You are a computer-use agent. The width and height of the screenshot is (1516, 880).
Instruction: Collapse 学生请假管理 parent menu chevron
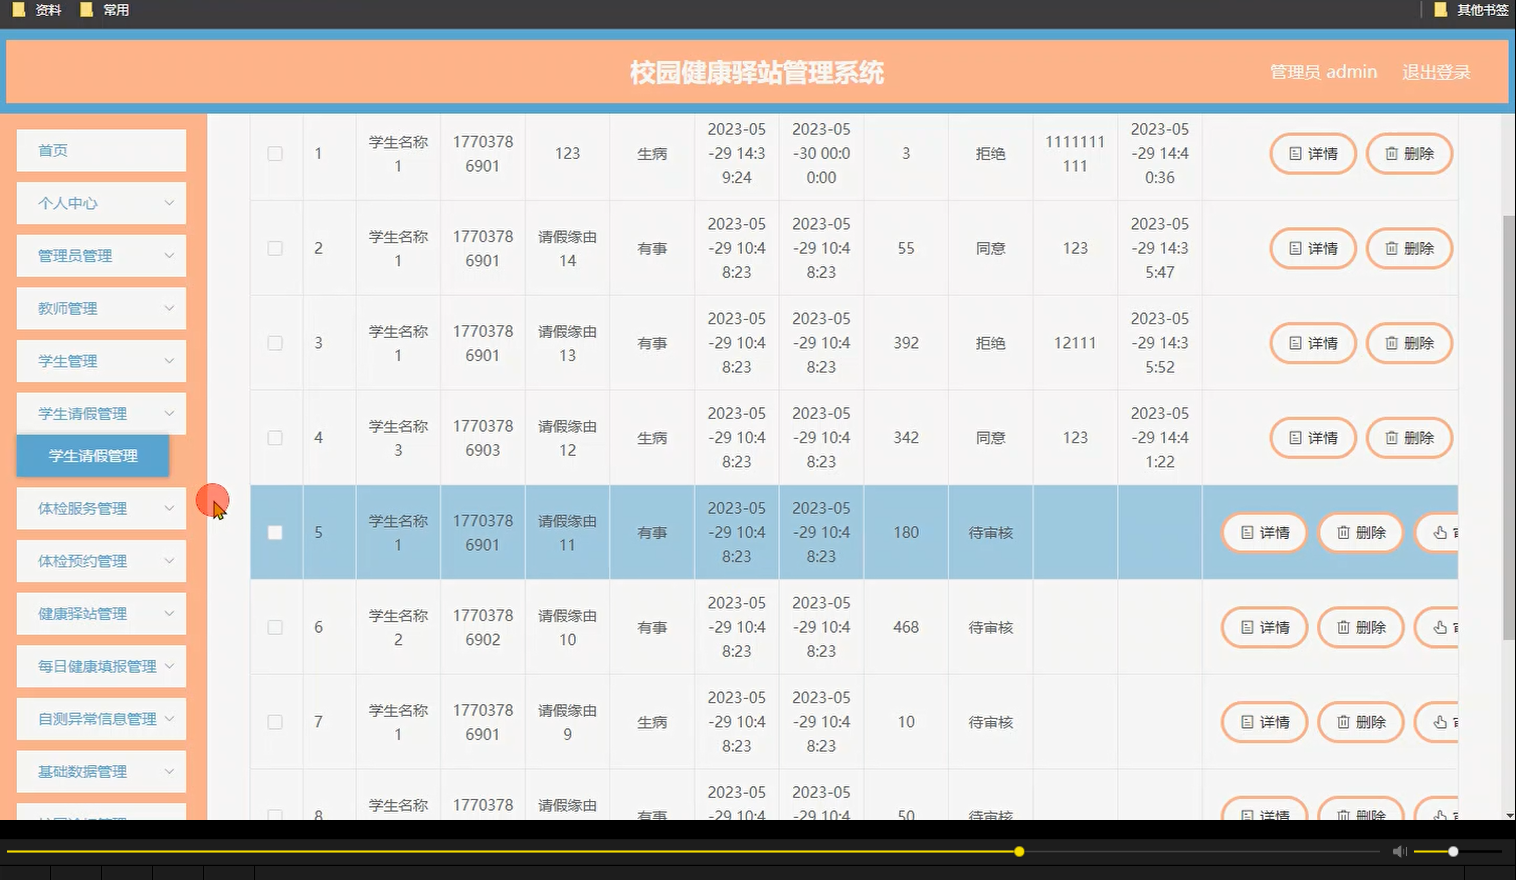pyautogui.click(x=169, y=413)
